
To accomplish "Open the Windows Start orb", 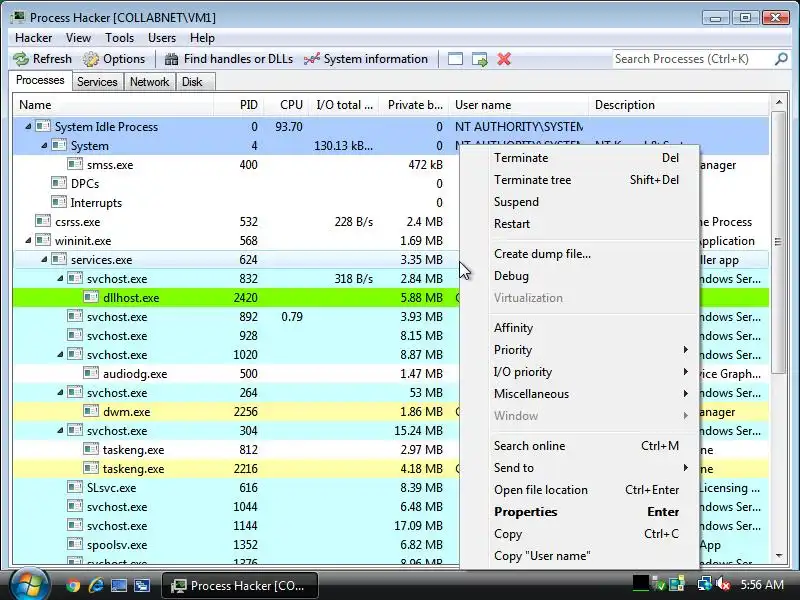I will pyautogui.click(x=30, y=584).
